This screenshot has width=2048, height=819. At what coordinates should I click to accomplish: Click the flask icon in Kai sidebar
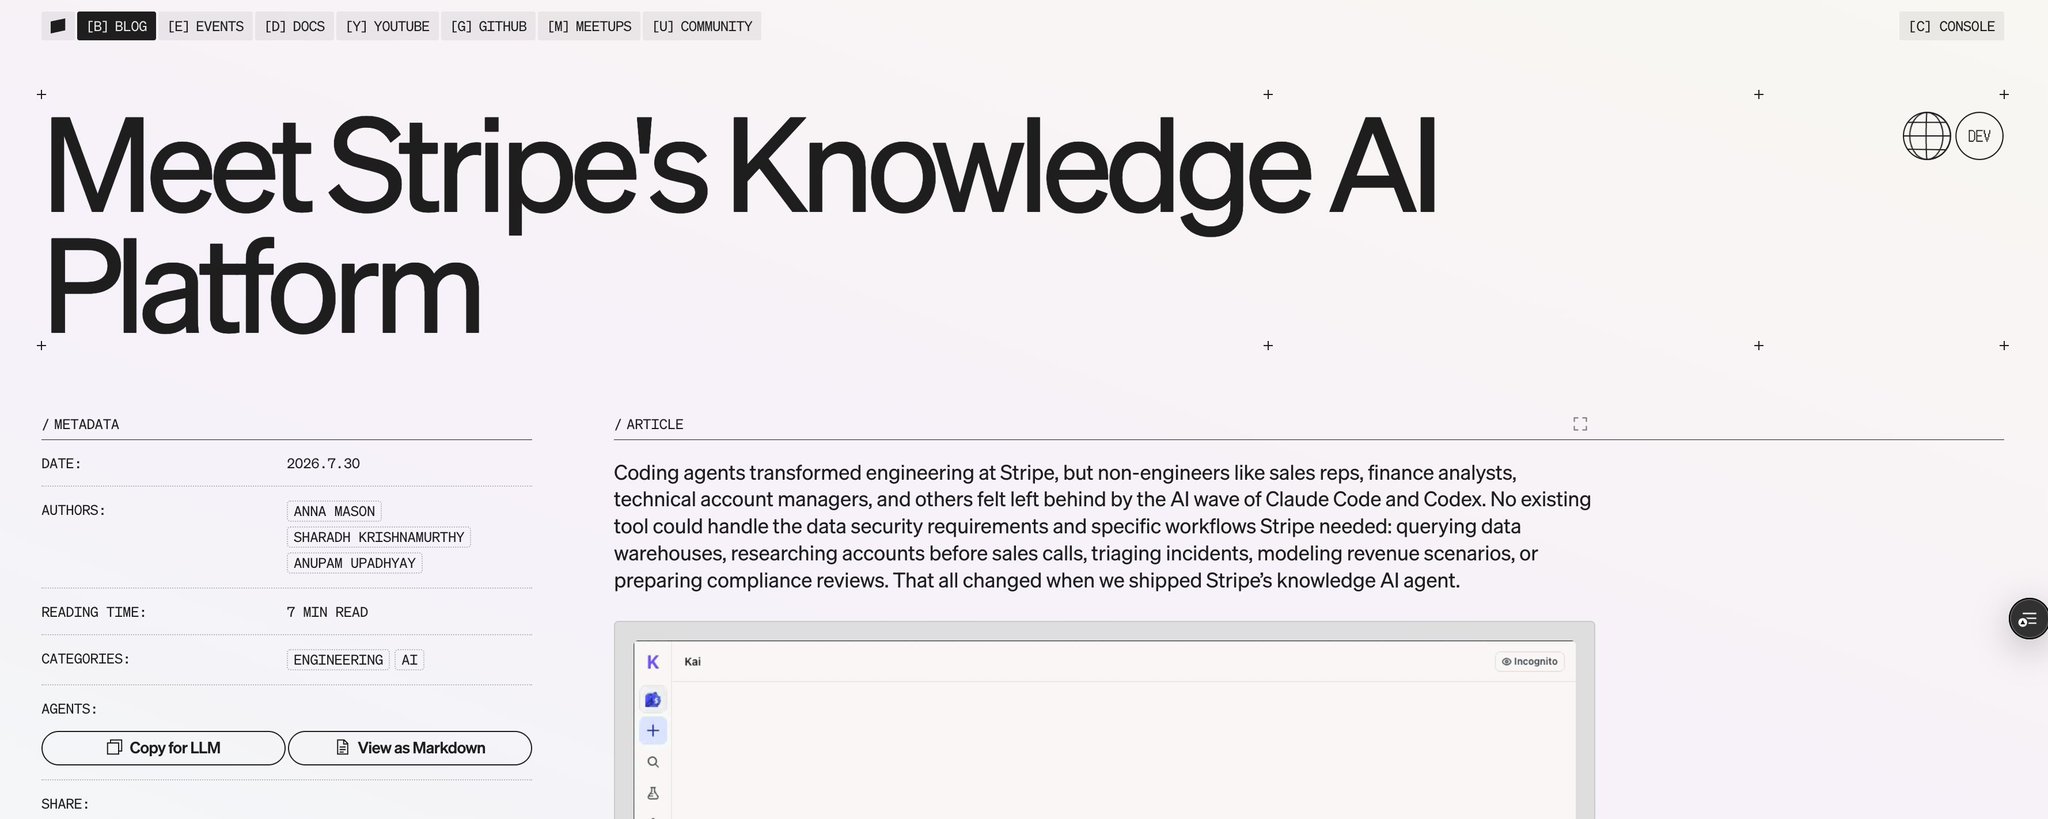point(653,793)
